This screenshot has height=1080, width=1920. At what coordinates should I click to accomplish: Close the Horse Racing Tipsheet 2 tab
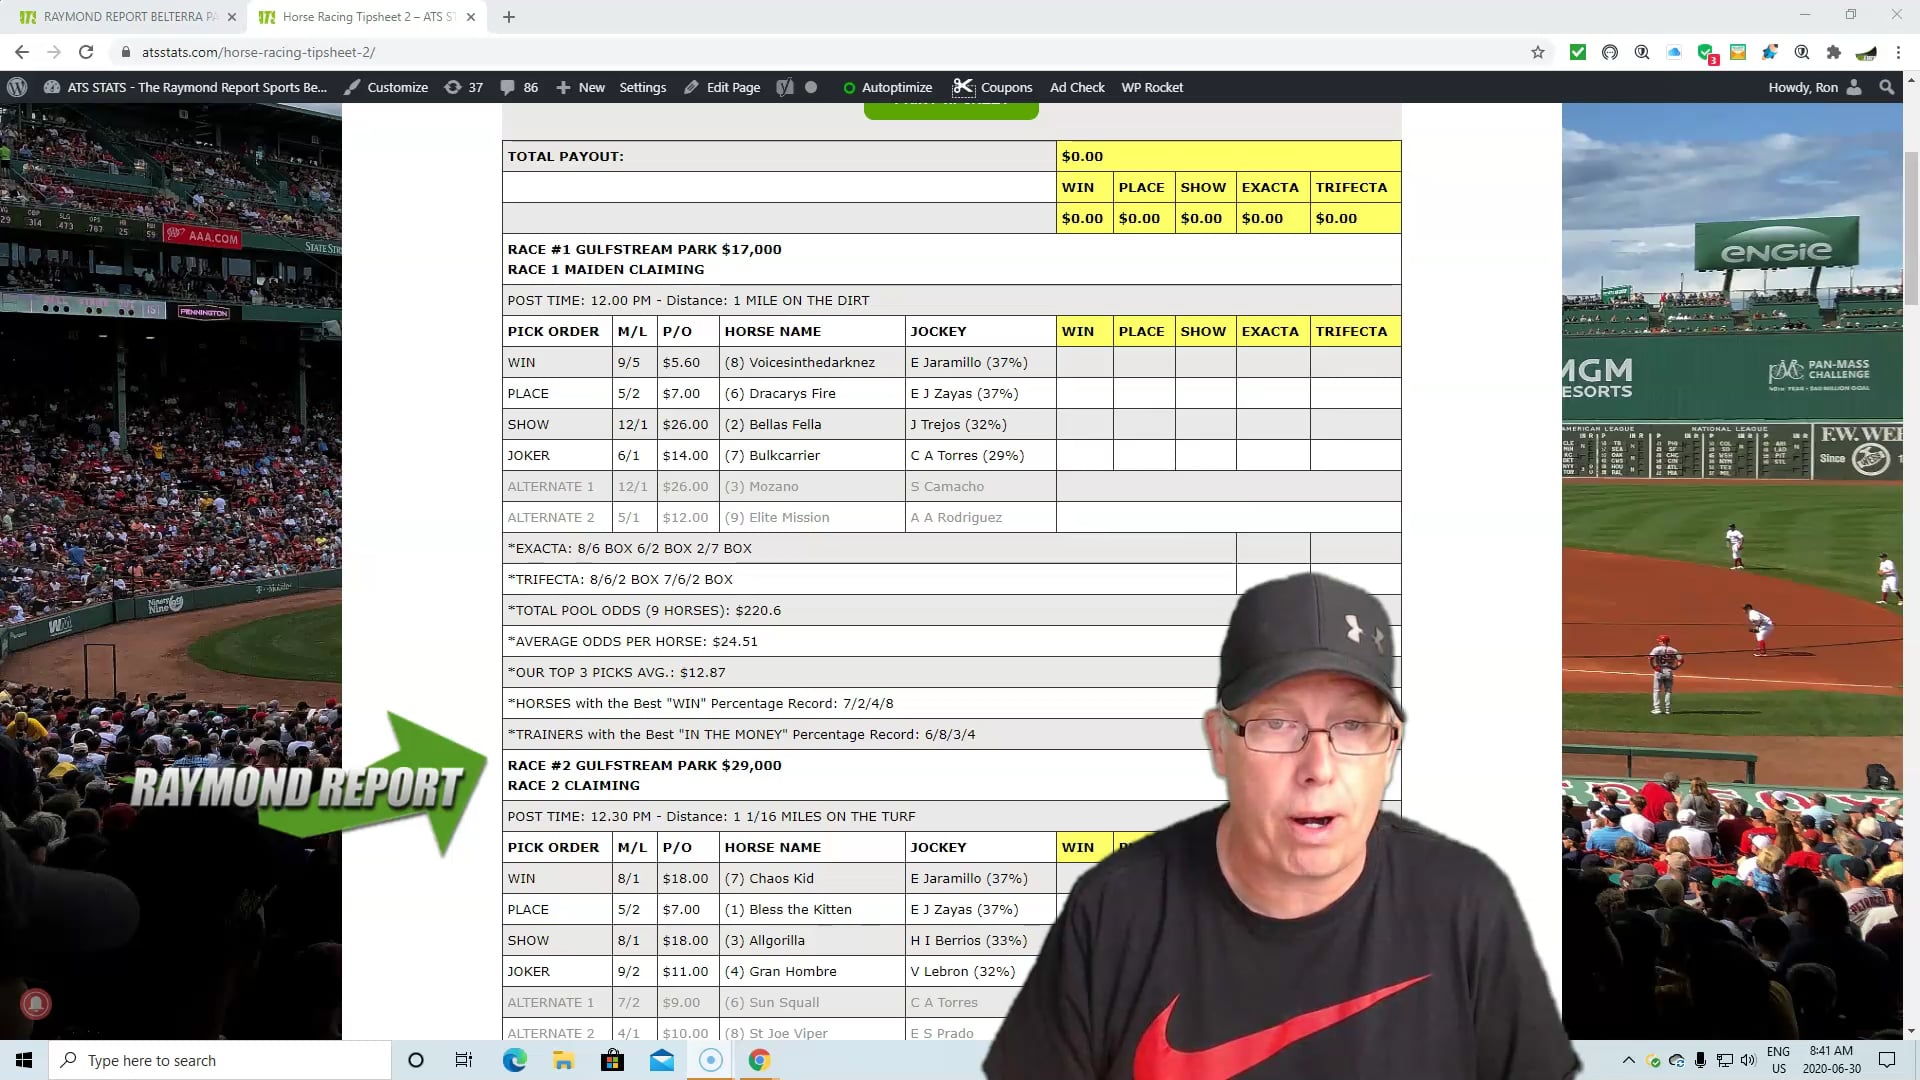tap(471, 17)
